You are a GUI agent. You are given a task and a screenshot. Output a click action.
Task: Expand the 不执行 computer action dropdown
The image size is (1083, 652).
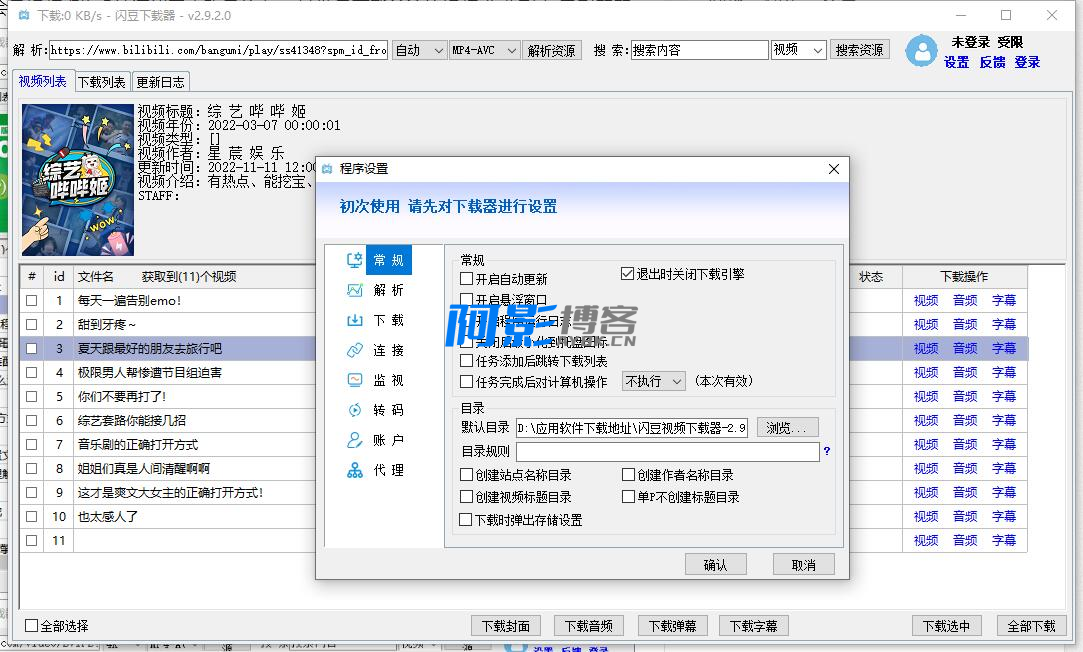click(x=653, y=381)
